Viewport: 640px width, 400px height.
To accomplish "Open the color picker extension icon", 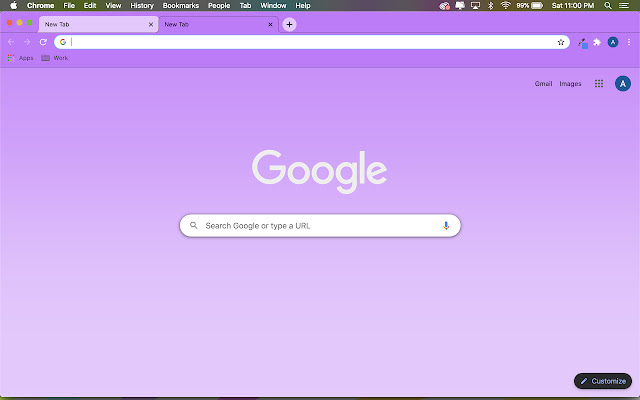I will click(582, 43).
